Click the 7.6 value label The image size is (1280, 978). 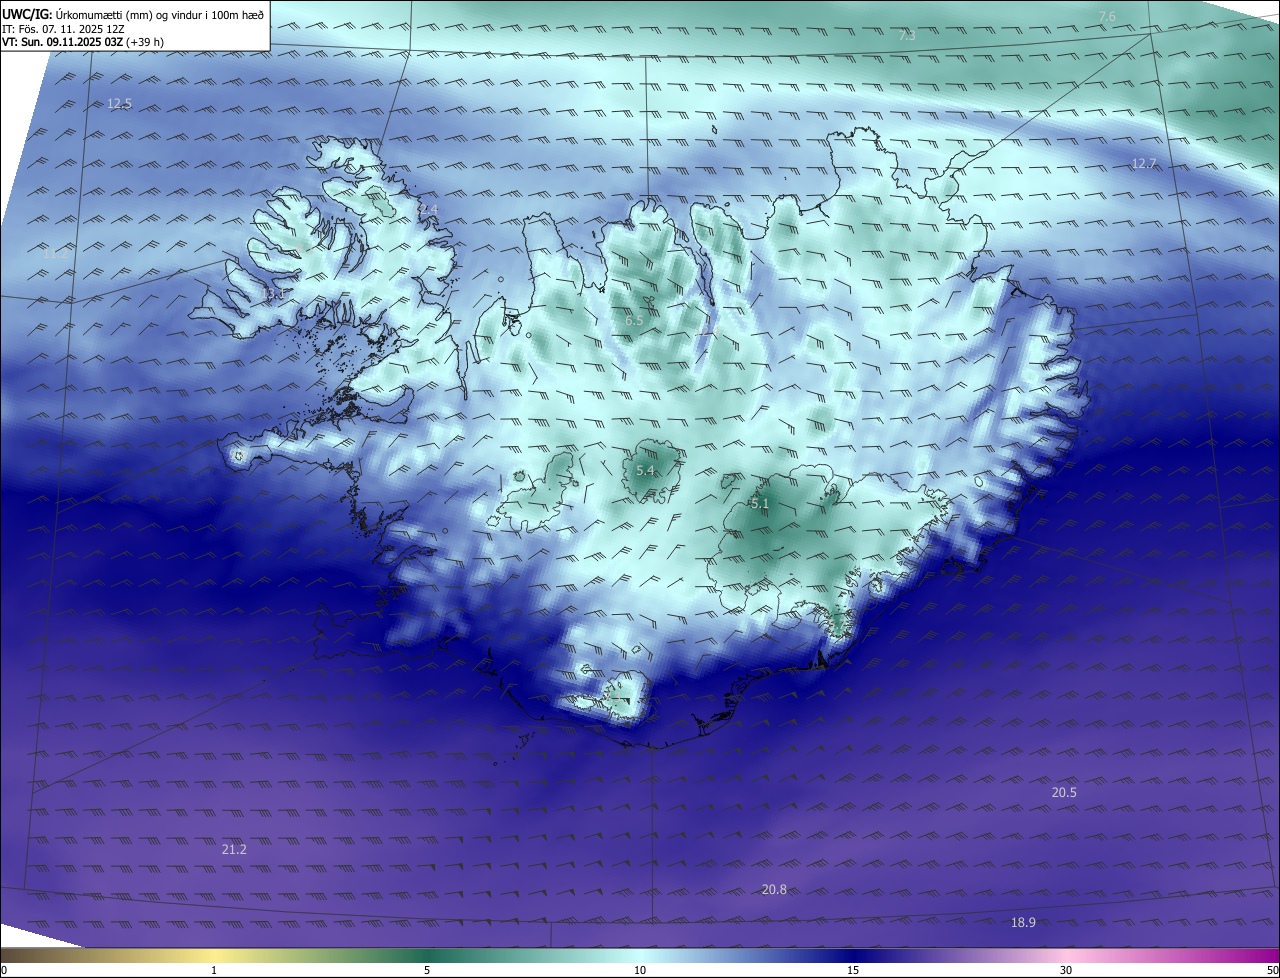[x=1107, y=16]
